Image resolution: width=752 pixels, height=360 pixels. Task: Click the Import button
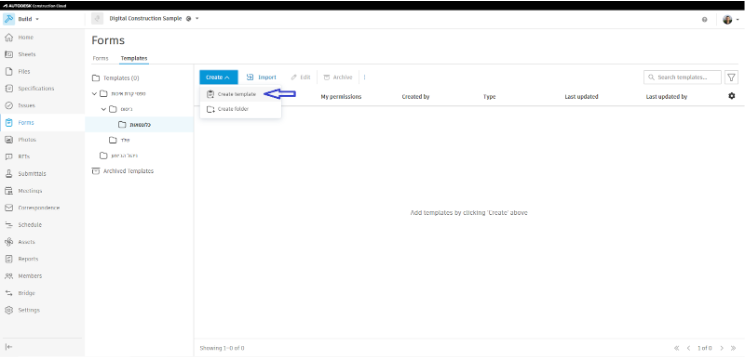tap(261, 77)
